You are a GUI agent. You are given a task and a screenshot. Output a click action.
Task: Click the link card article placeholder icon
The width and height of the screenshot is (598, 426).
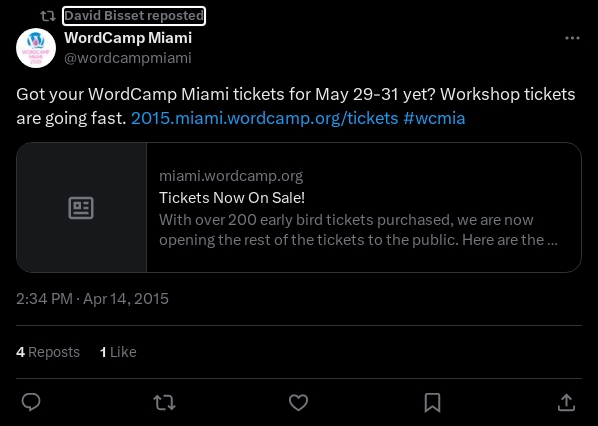click(81, 208)
